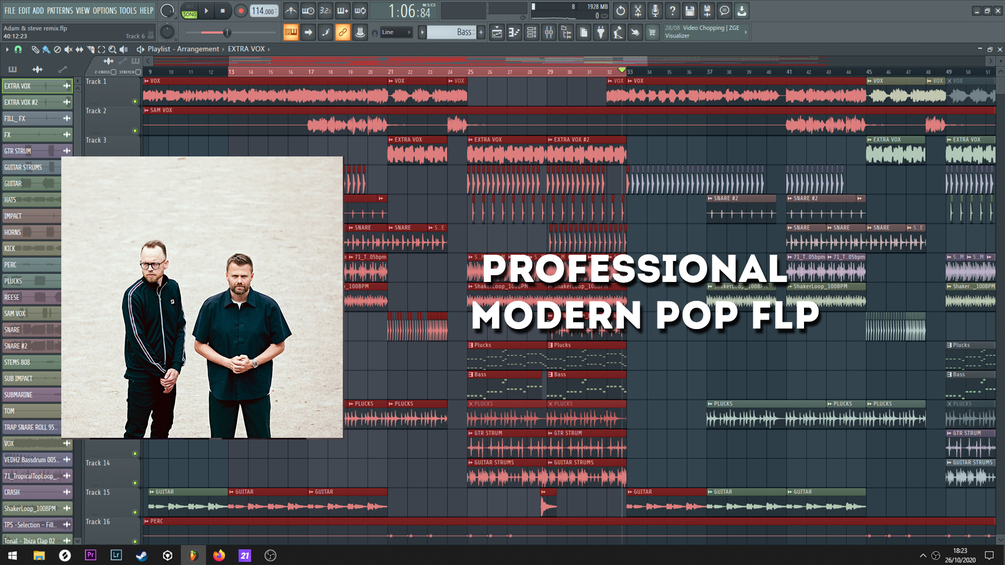Open the PATTERNS menu

[x=60, y=10]
